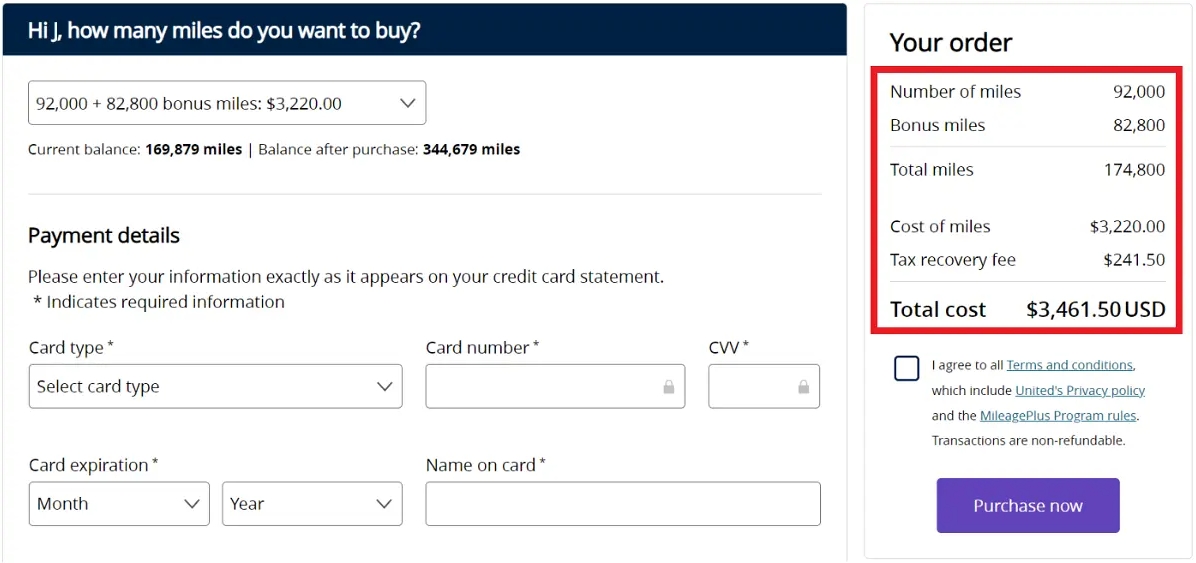This screenshot has width=1196, height=563.
Task: Click the chevron on Select card type
Action: 385,387
